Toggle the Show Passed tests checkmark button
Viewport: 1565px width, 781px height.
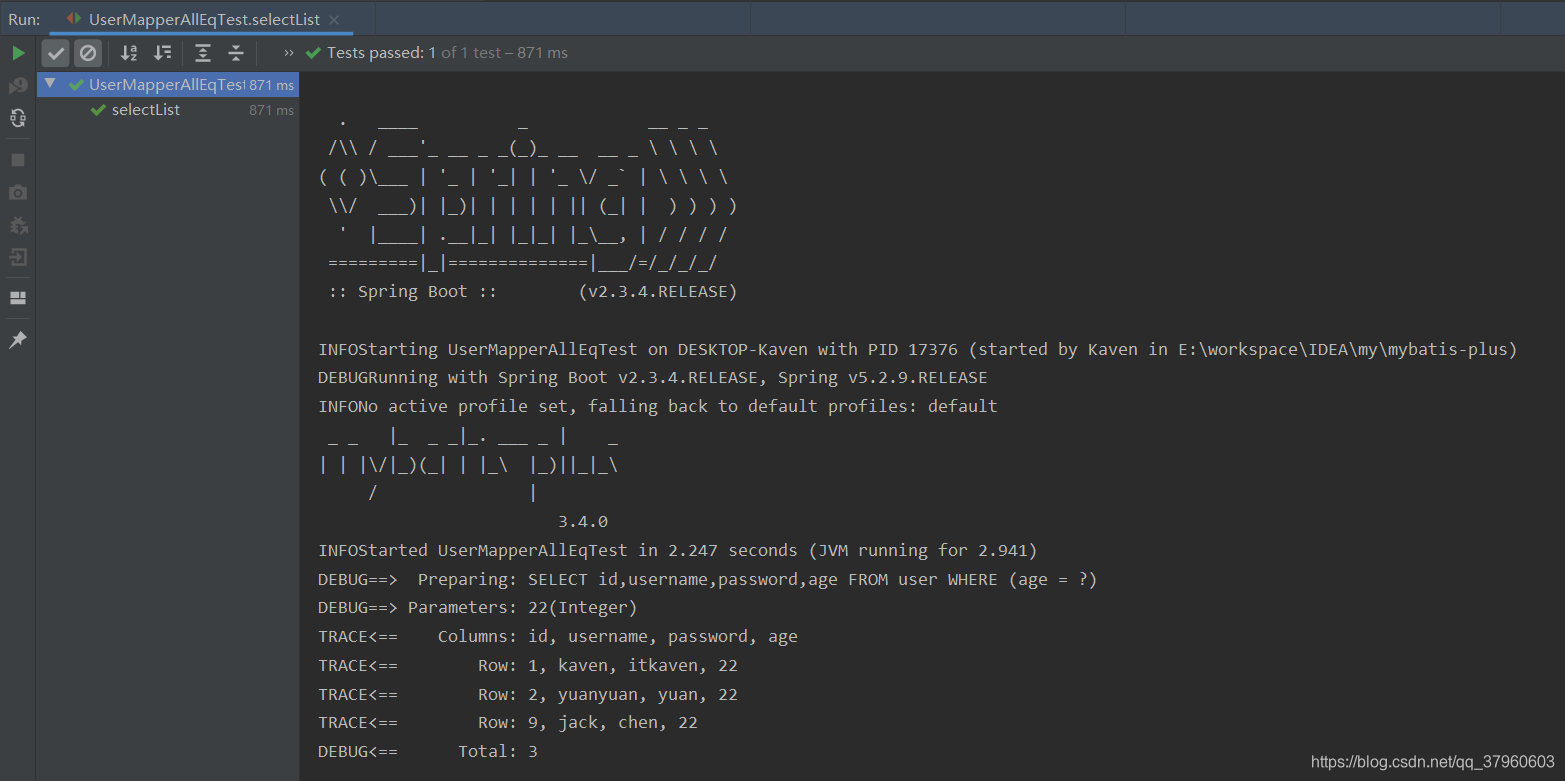tap(56, 53)
